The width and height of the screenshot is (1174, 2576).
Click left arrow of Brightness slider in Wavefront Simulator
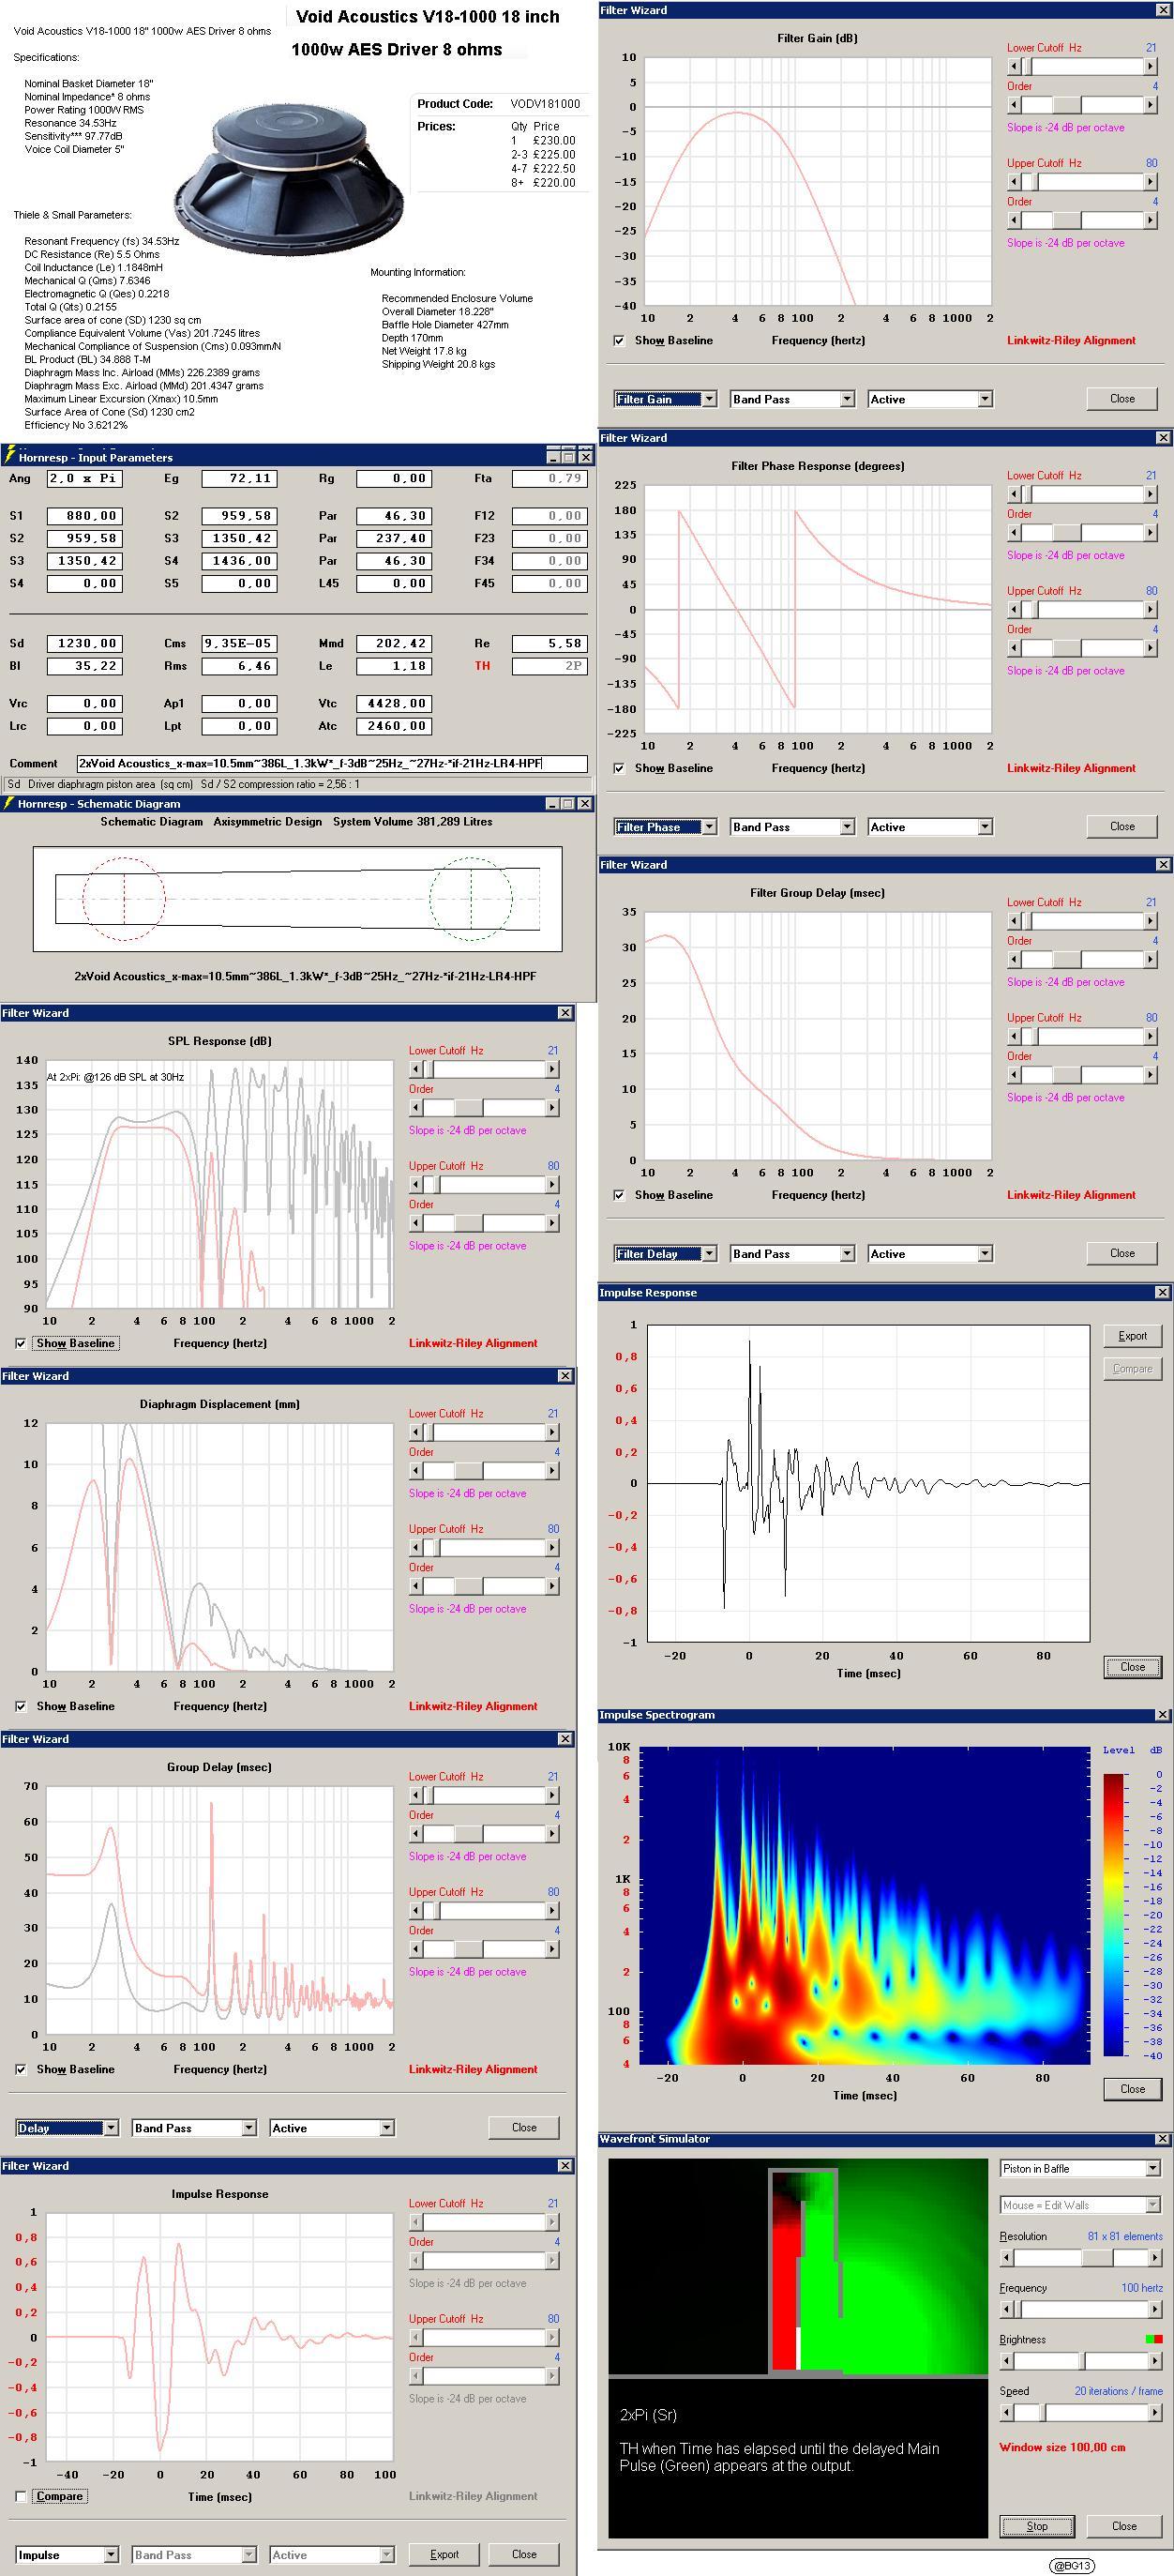click(1006, 2361)
